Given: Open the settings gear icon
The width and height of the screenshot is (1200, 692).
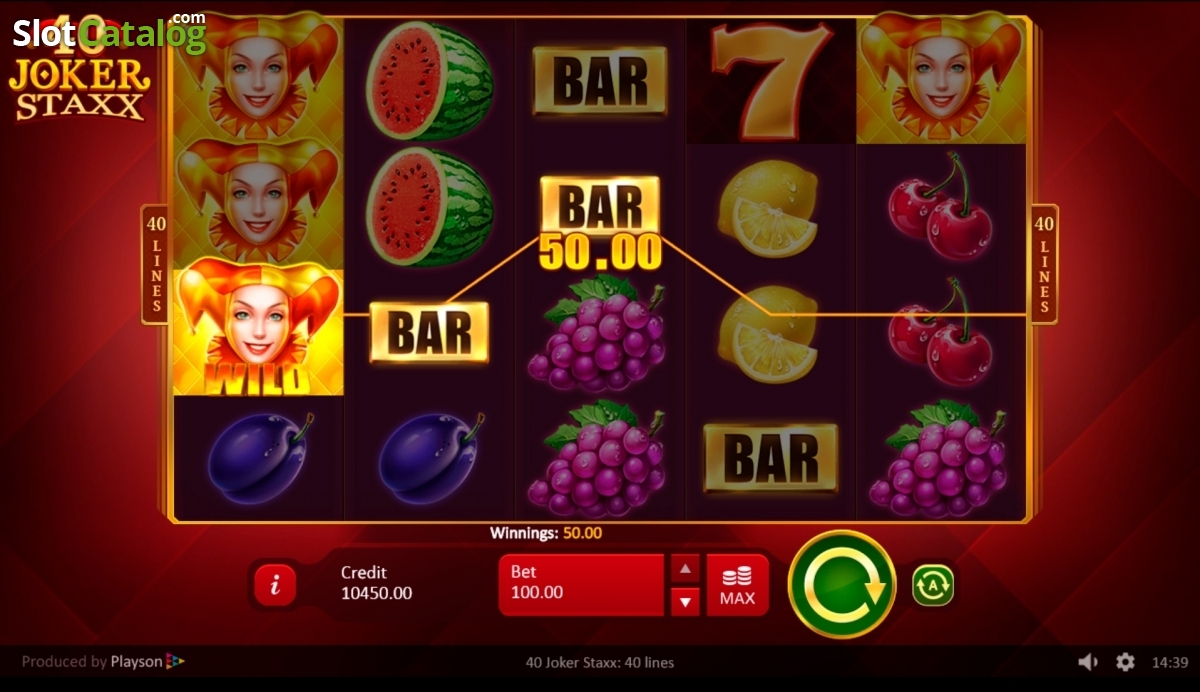Looking at the screenshot, I should (x=1125, y=662).
